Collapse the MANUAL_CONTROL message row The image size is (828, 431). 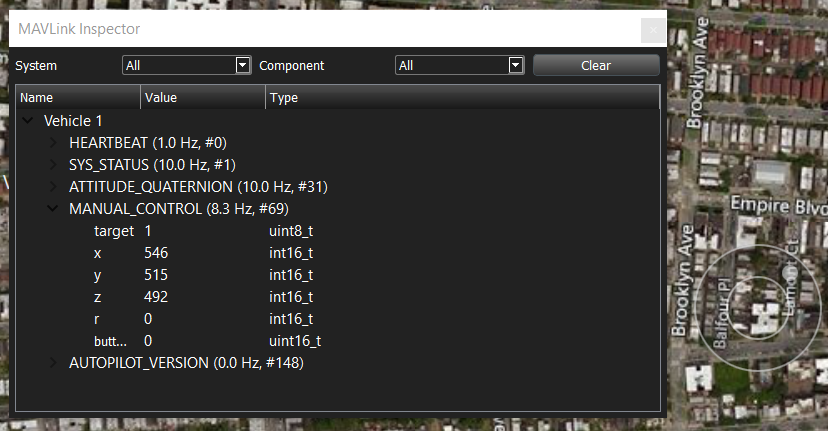[x=53, y=209]
